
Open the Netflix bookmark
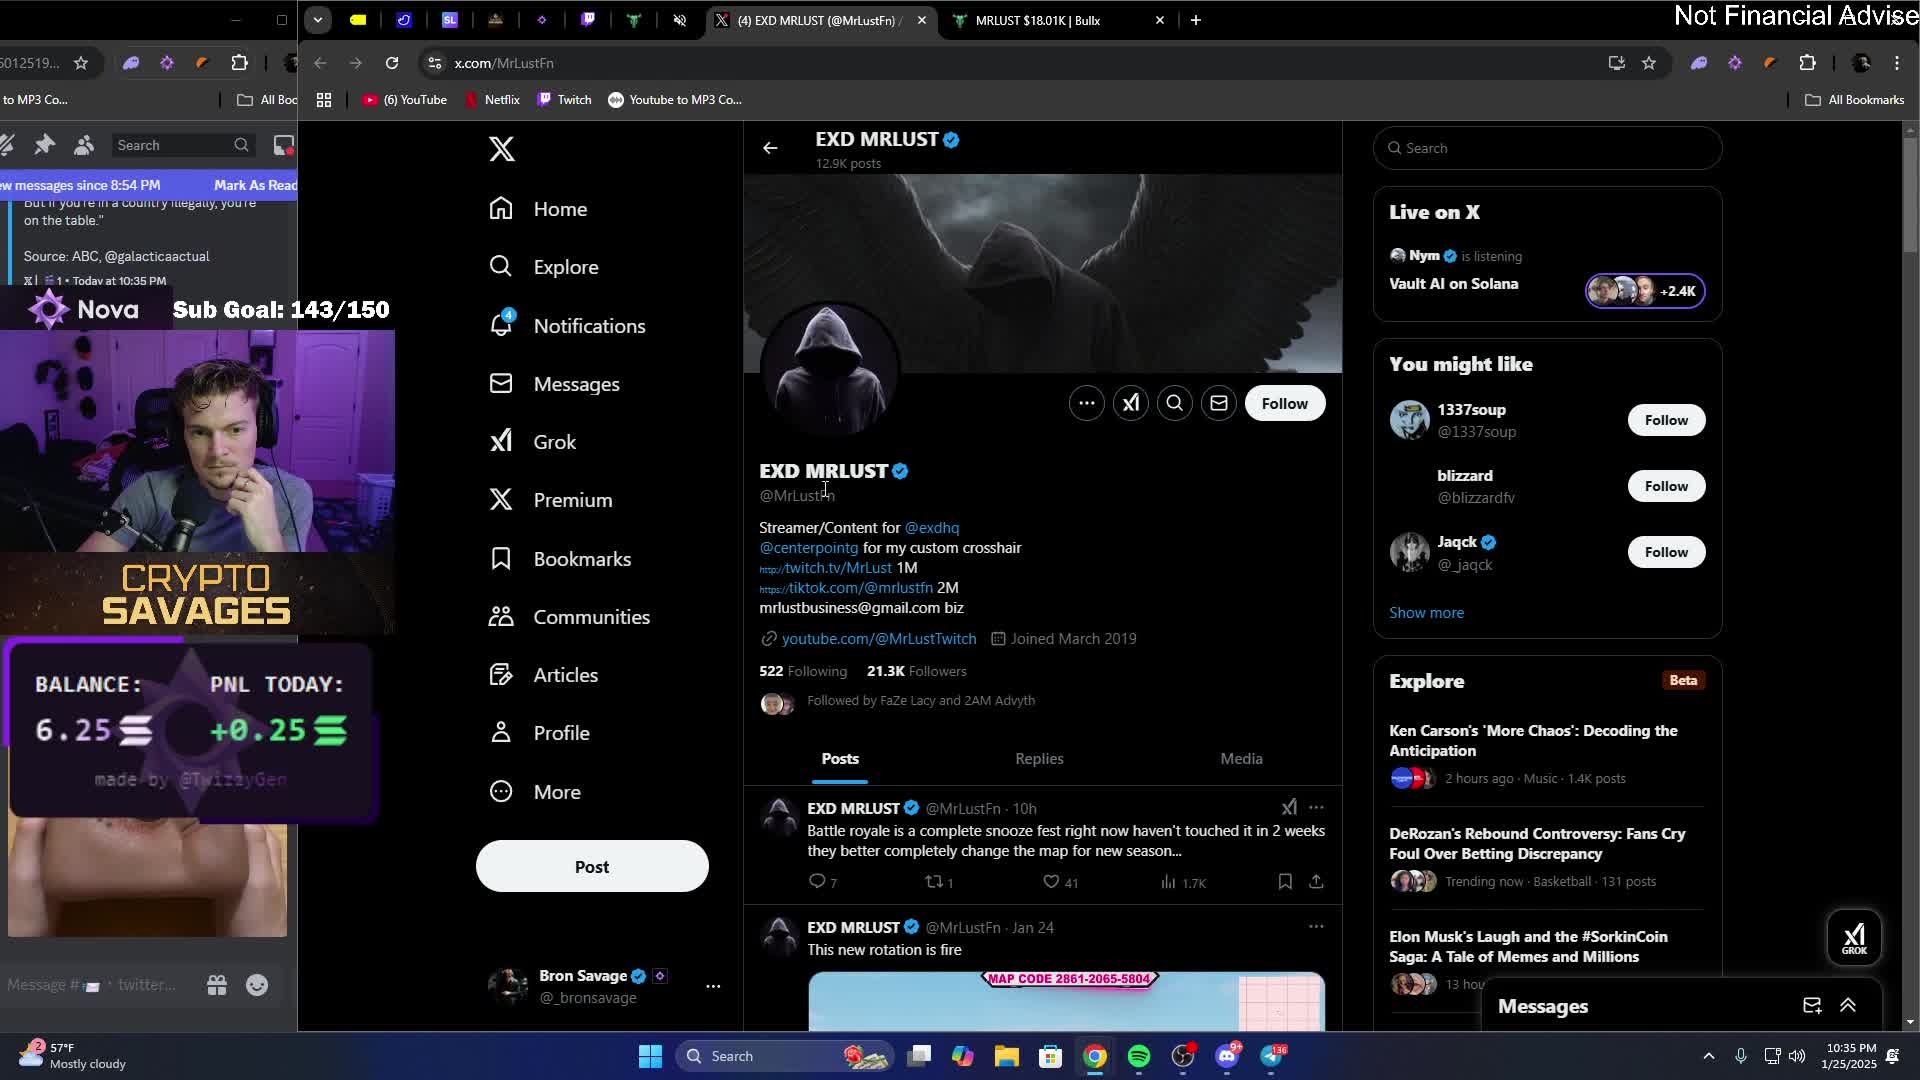click(x=492, y=100)
